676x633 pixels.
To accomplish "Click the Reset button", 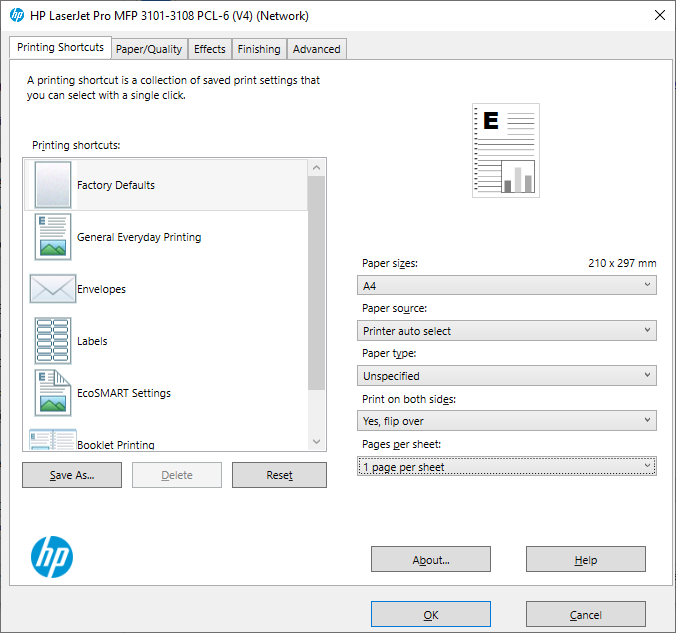I will pyautogui.click(x=279, y=475).
